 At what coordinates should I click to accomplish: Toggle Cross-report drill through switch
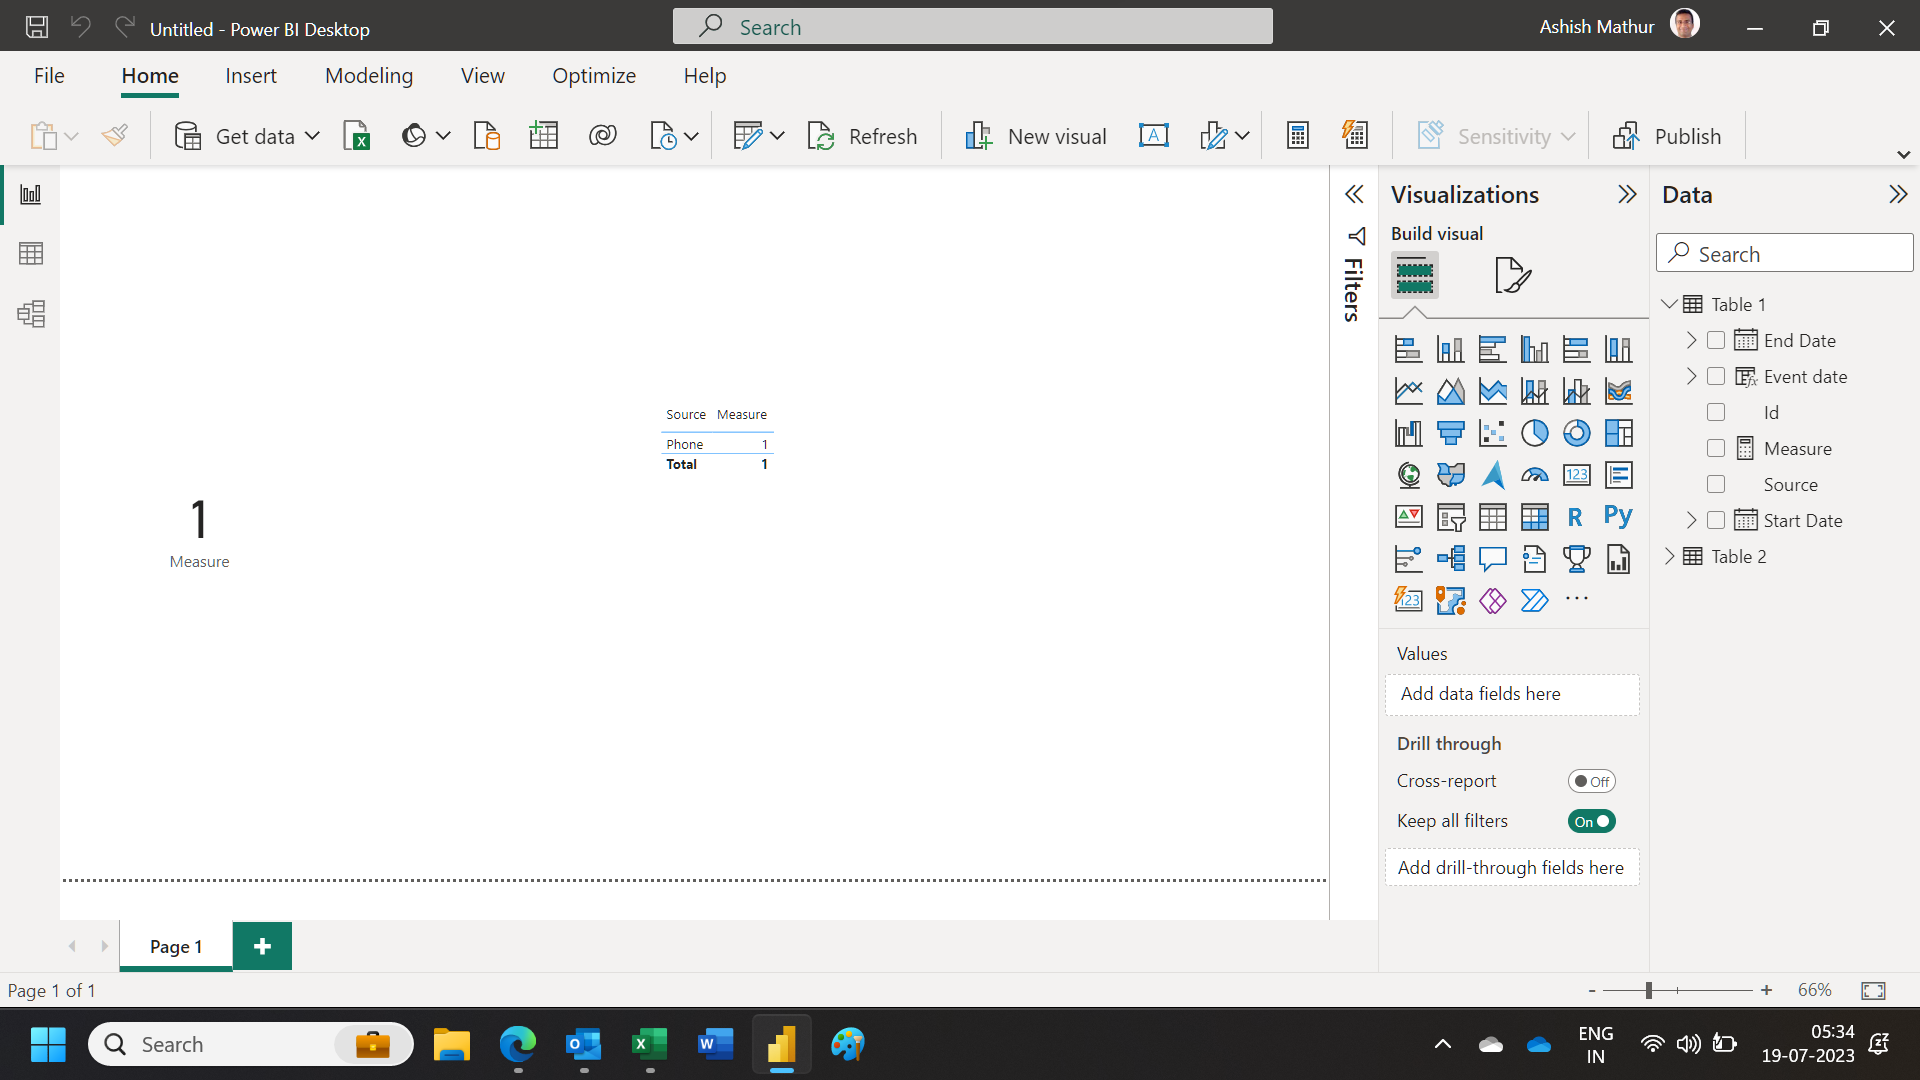pos(1591,782)
